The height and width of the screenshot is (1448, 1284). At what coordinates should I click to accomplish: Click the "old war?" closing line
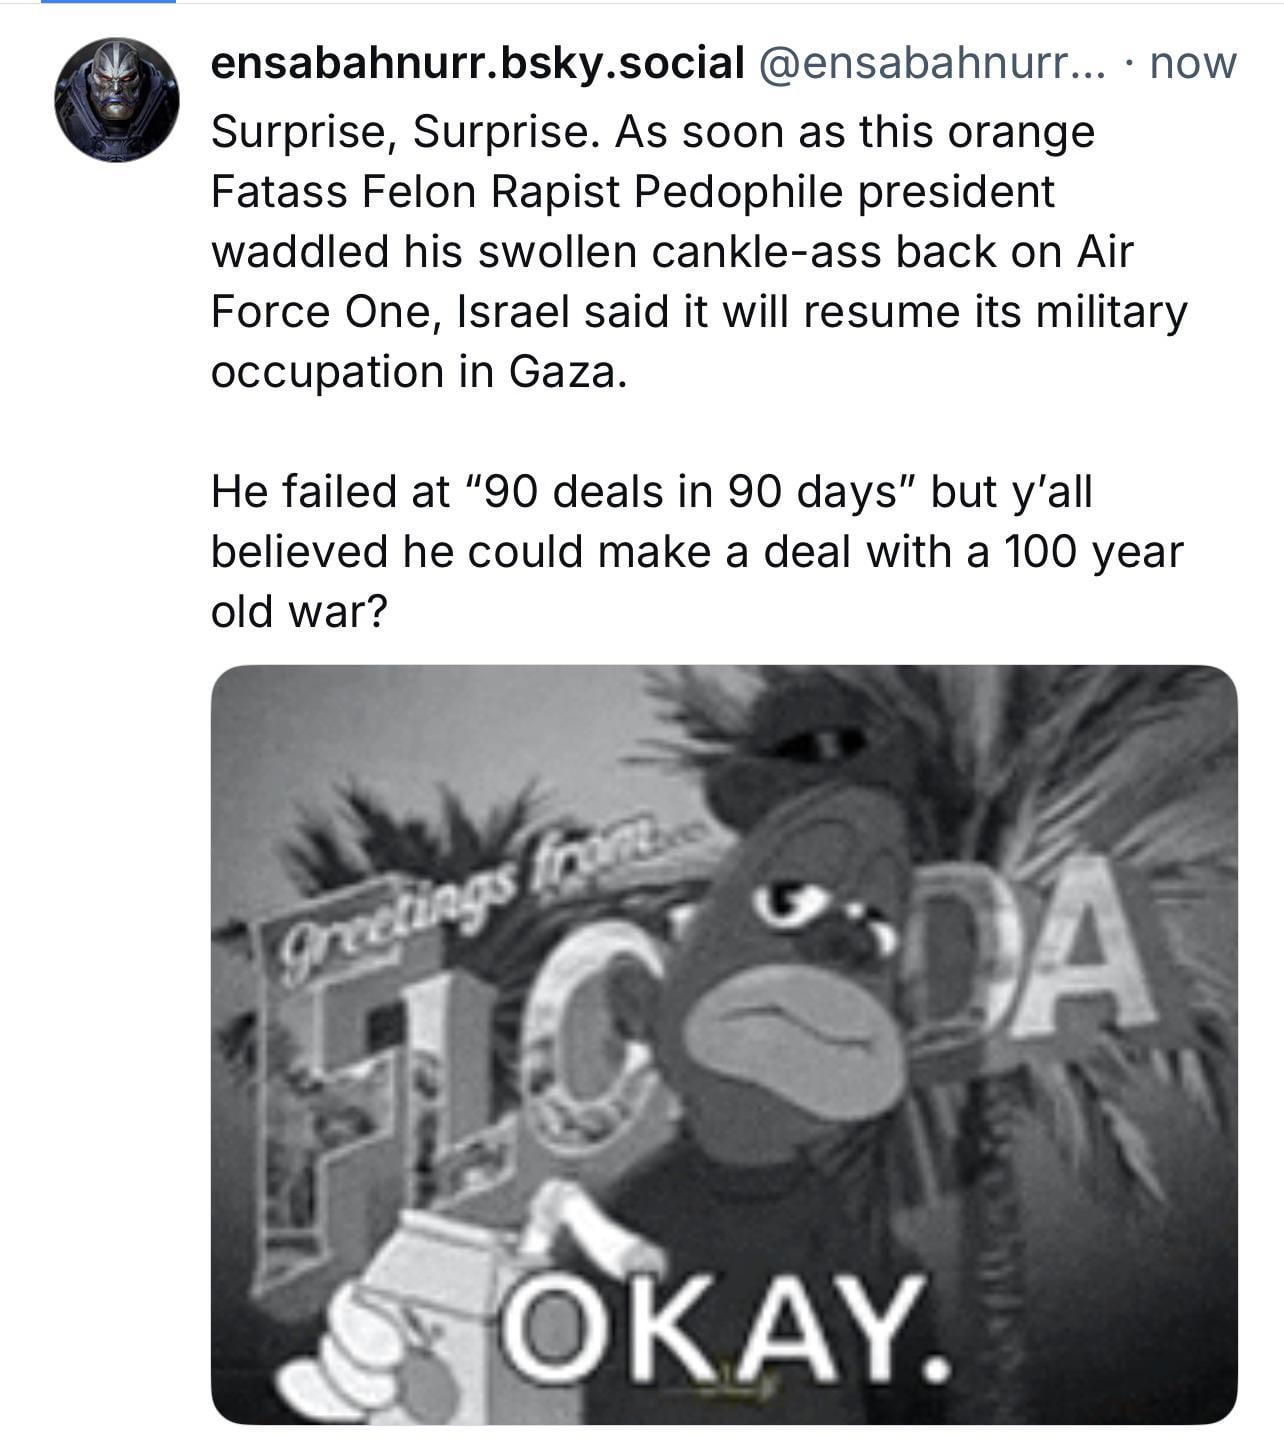click(x=298, y=612)
